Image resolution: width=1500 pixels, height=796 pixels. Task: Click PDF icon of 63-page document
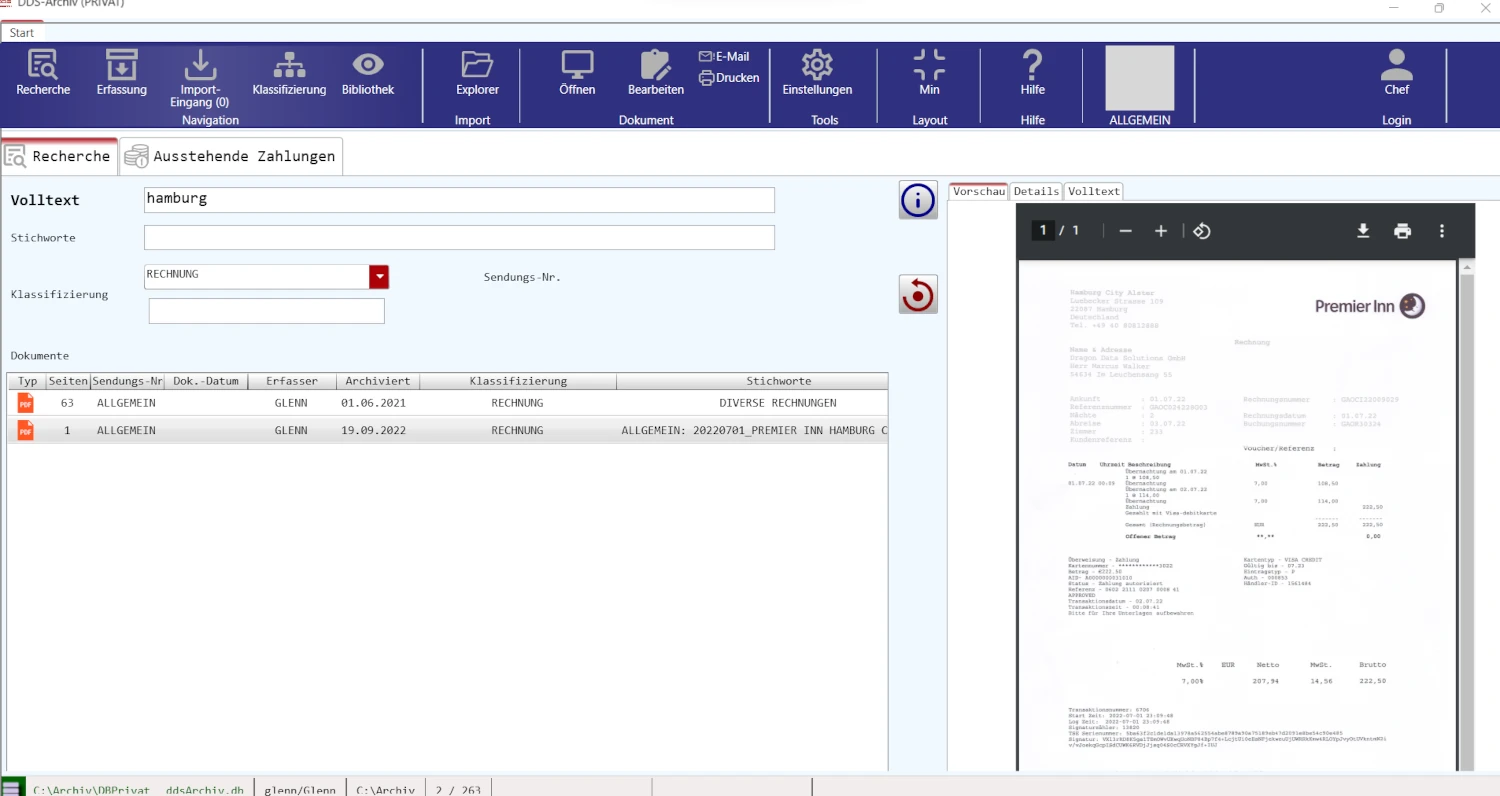click(x=26, y=403)
